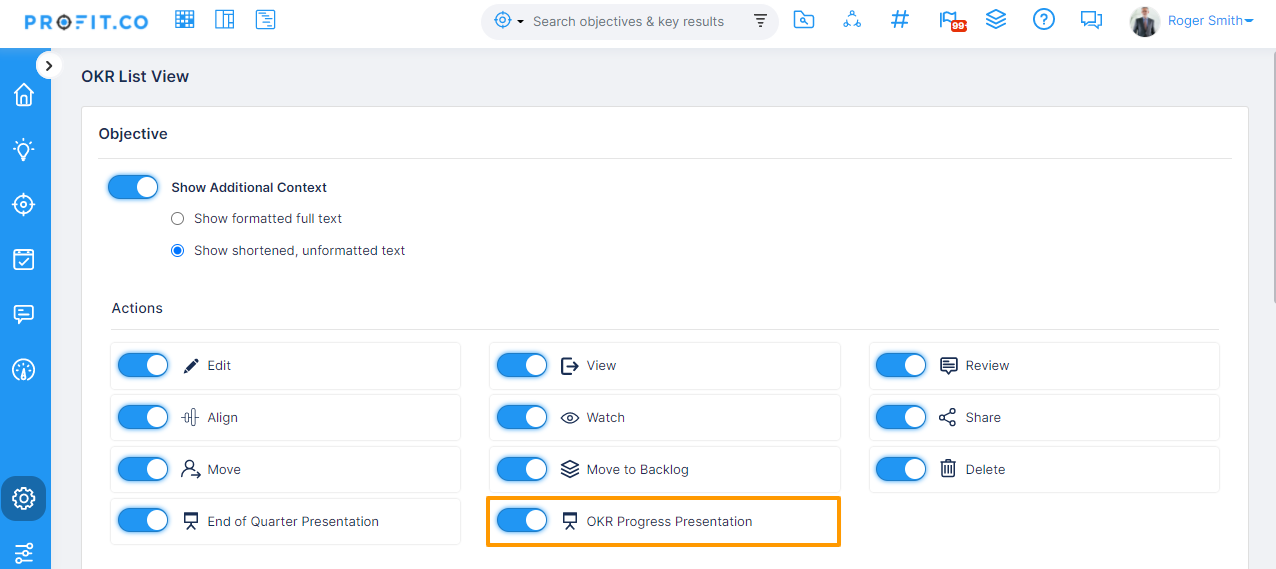The width and height of the screenshot is (1276, 569).
Task: Click the Delete trash icon
Action: pos(948,469)
